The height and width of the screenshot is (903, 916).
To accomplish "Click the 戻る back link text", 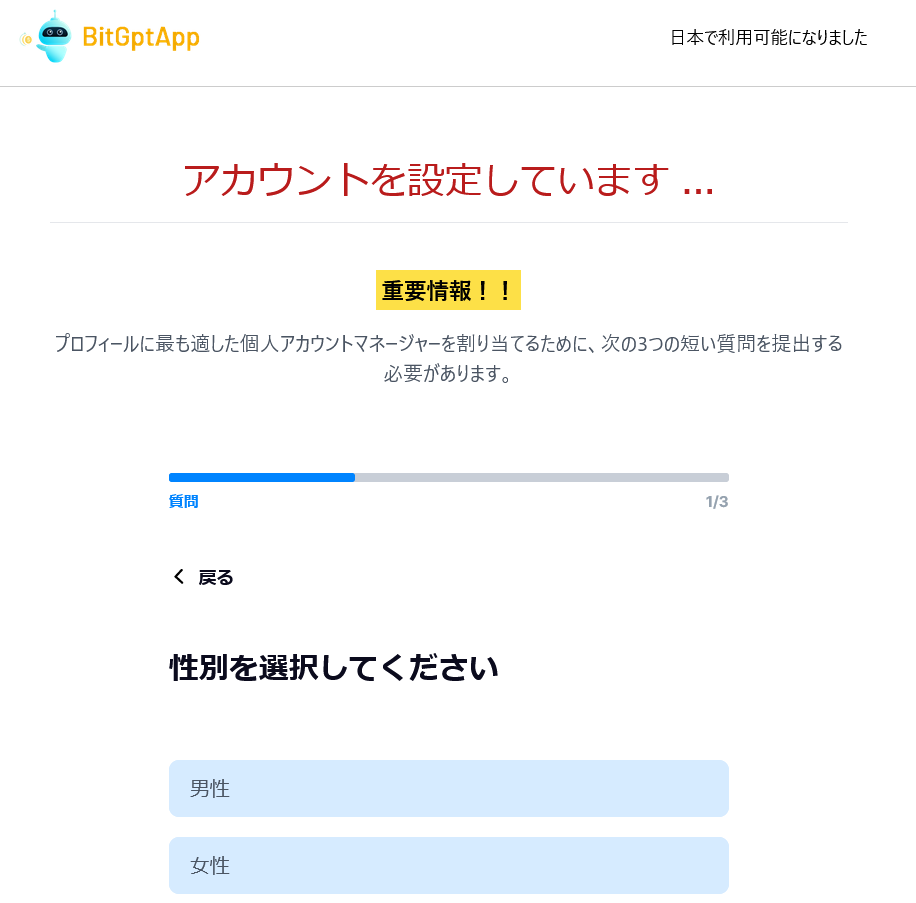I will pos(216,577).
